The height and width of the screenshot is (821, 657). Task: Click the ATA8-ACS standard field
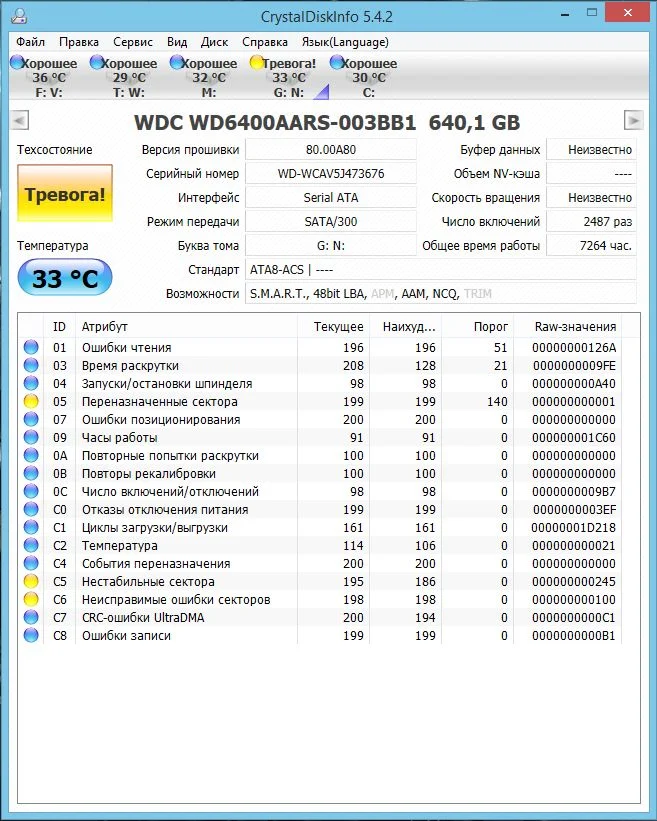tap(441, 270)
